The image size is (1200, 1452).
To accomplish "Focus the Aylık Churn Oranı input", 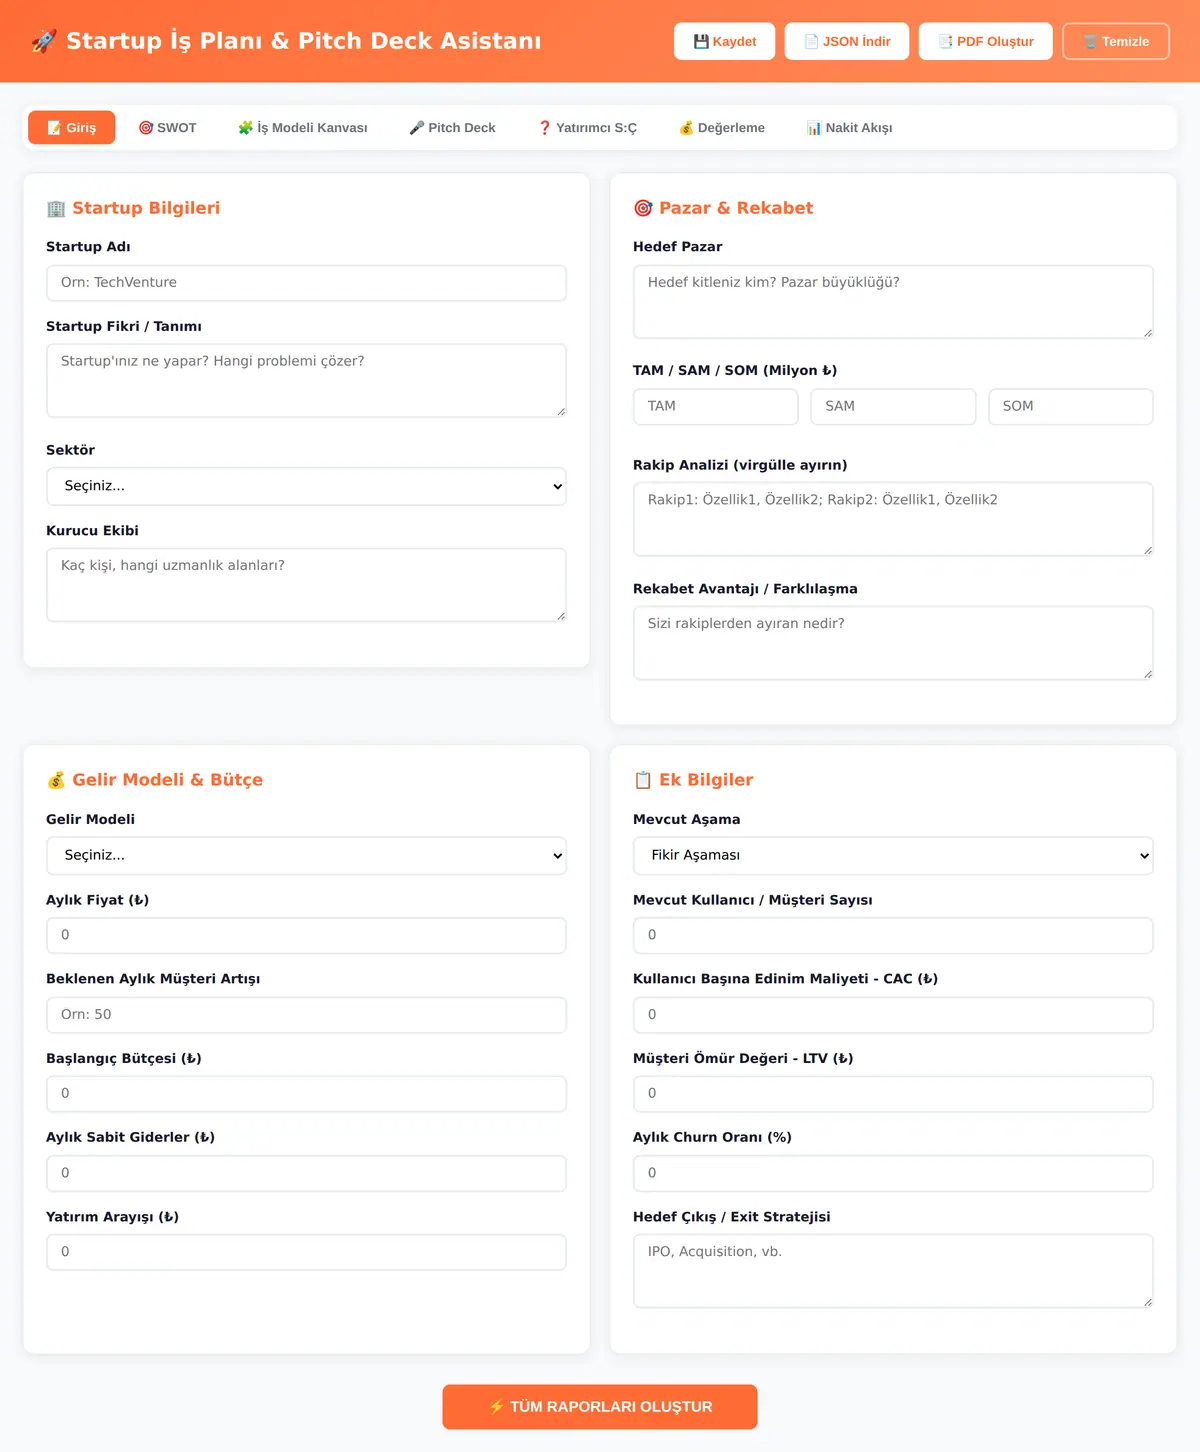I will click(x=893, y=1173).
